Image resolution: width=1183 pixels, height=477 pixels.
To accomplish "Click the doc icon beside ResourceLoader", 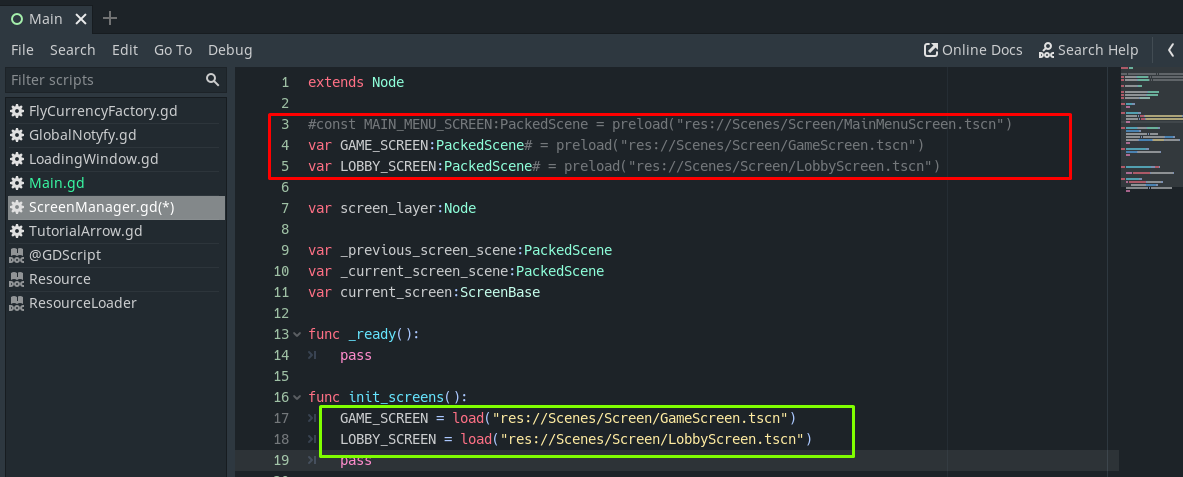I will pos(17,303).
